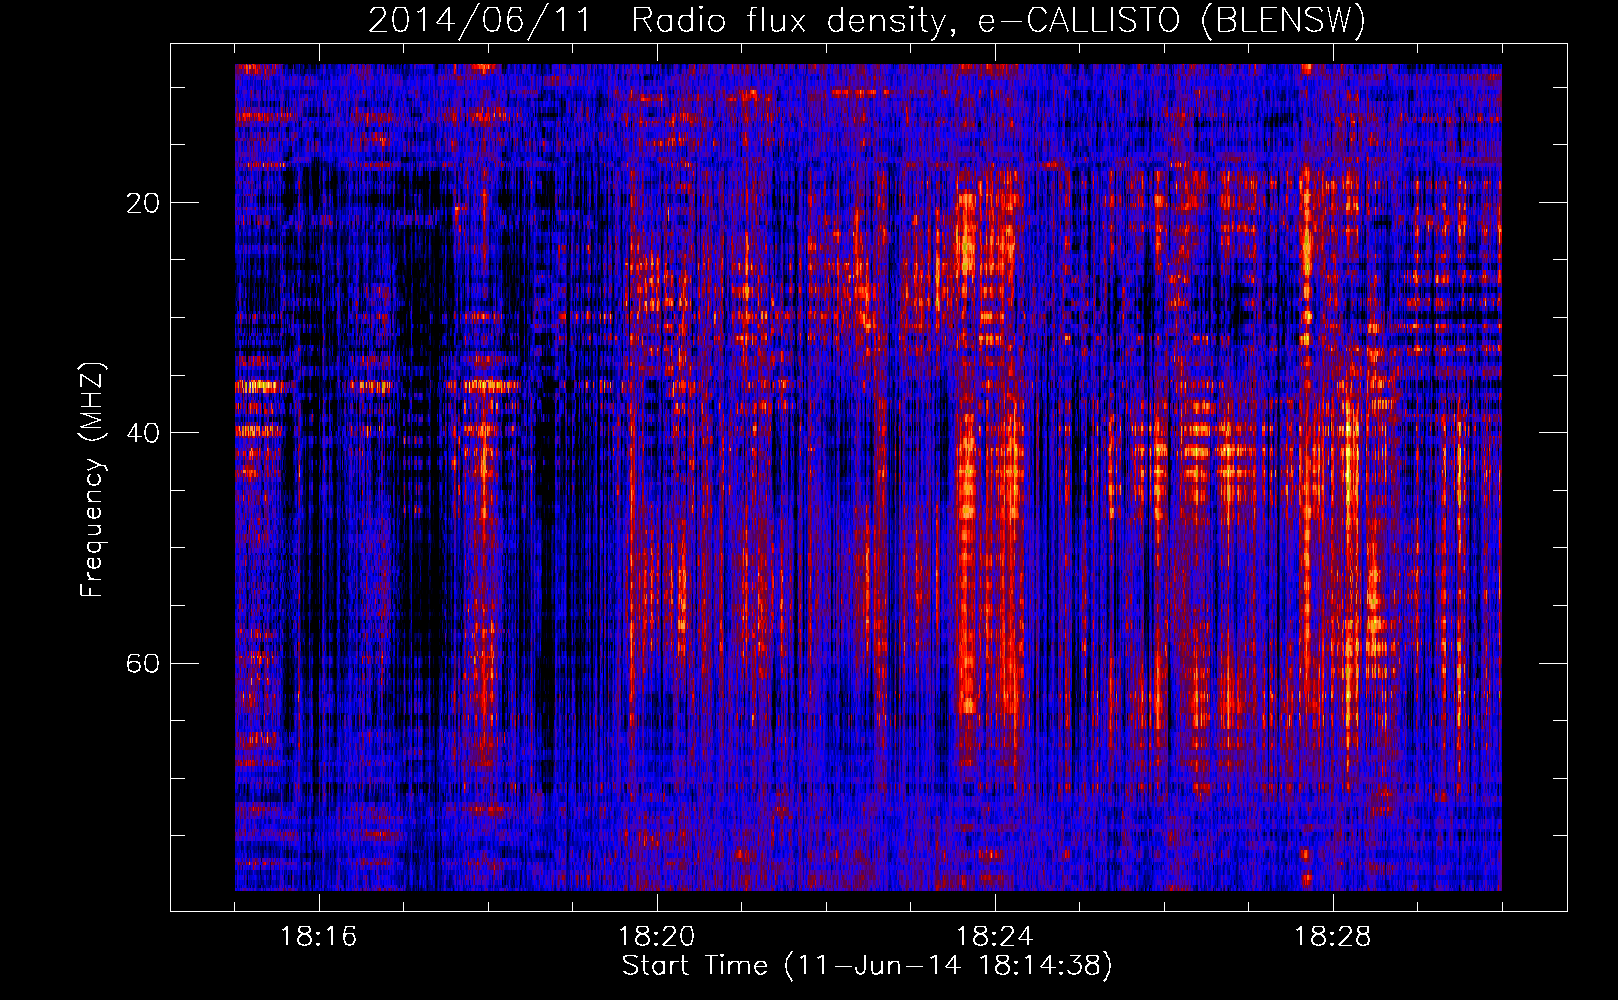Click the 'Start Time (11-Jun-14 18:14:38)' axis label
Viewport: 1618px width, 1000px height.
click(x=867, y=966)
